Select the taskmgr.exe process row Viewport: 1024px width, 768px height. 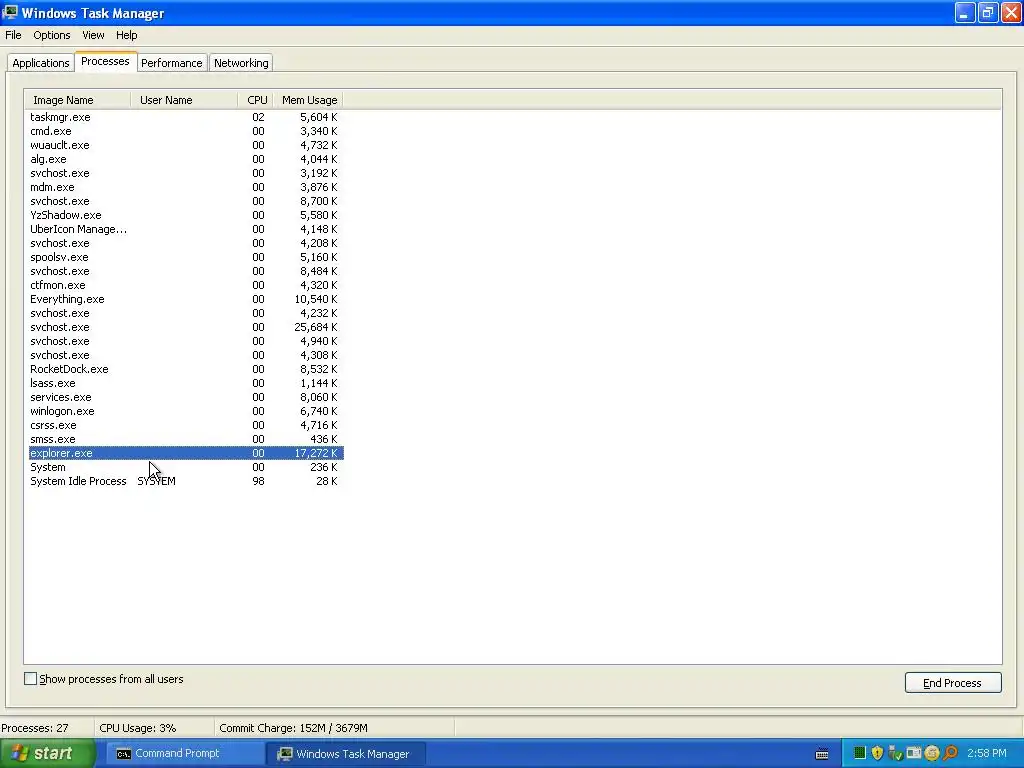pos(184,117)
